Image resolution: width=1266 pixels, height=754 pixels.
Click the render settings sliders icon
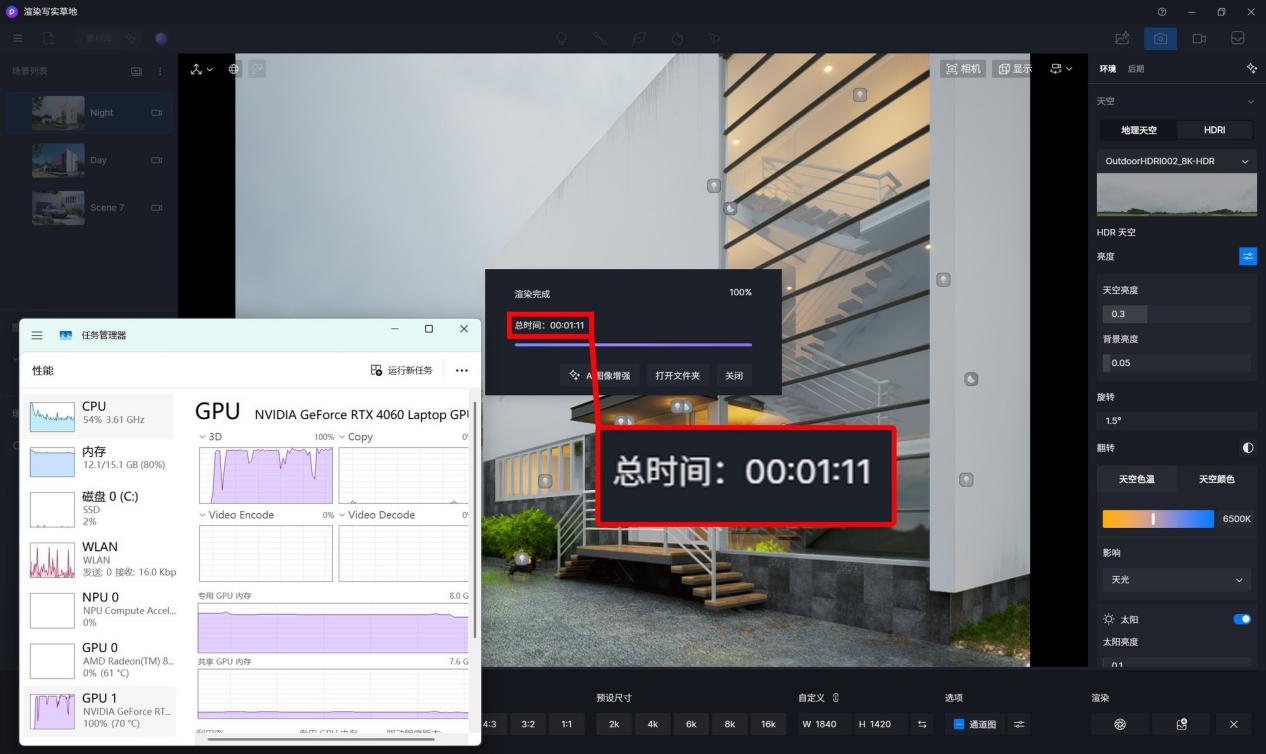(1018, 724)
